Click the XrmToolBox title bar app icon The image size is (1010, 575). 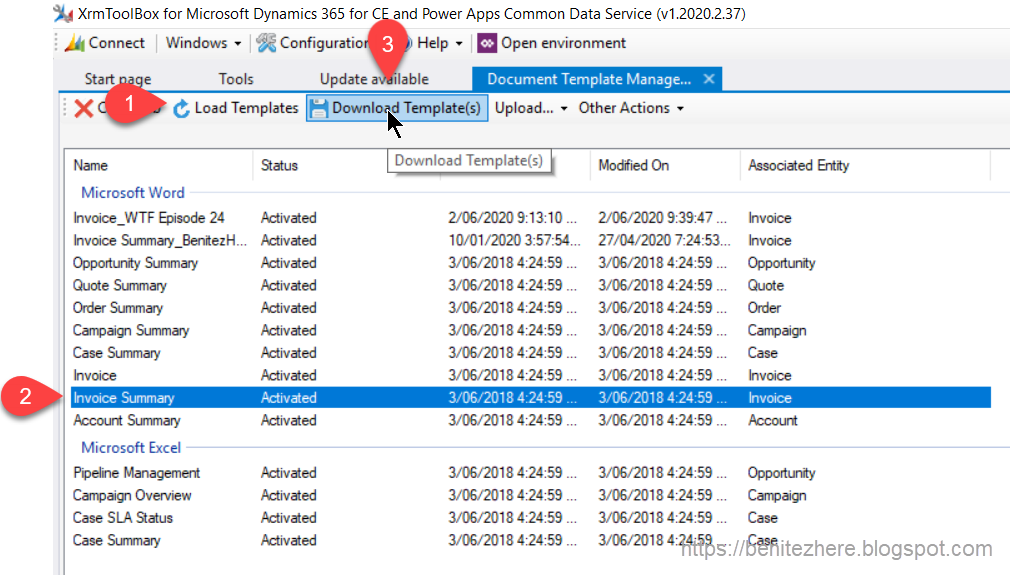click(62, 14)
